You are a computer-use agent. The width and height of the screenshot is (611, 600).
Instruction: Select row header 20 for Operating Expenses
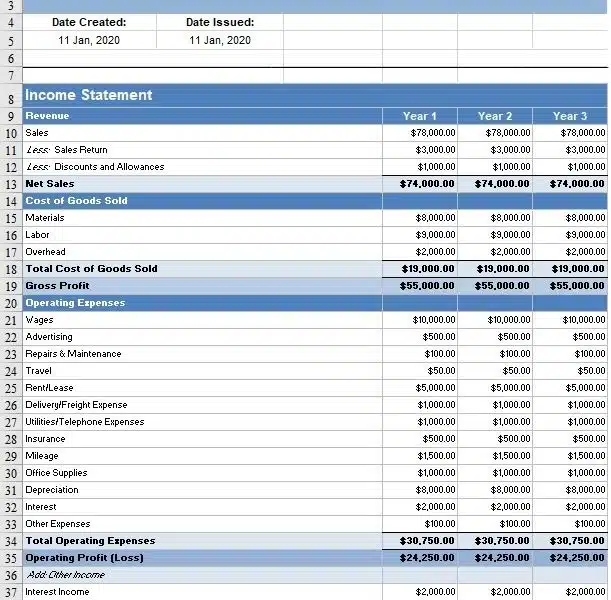pos(11,303)
